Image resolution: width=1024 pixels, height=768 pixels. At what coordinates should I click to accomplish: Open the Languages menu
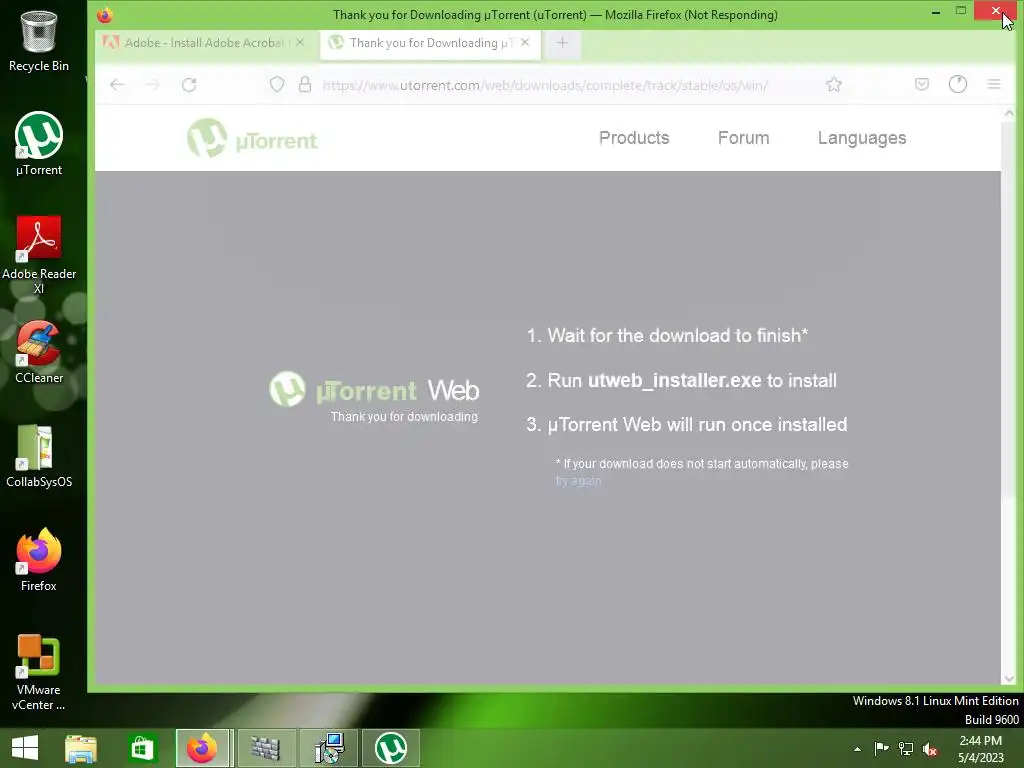point(862,138)
